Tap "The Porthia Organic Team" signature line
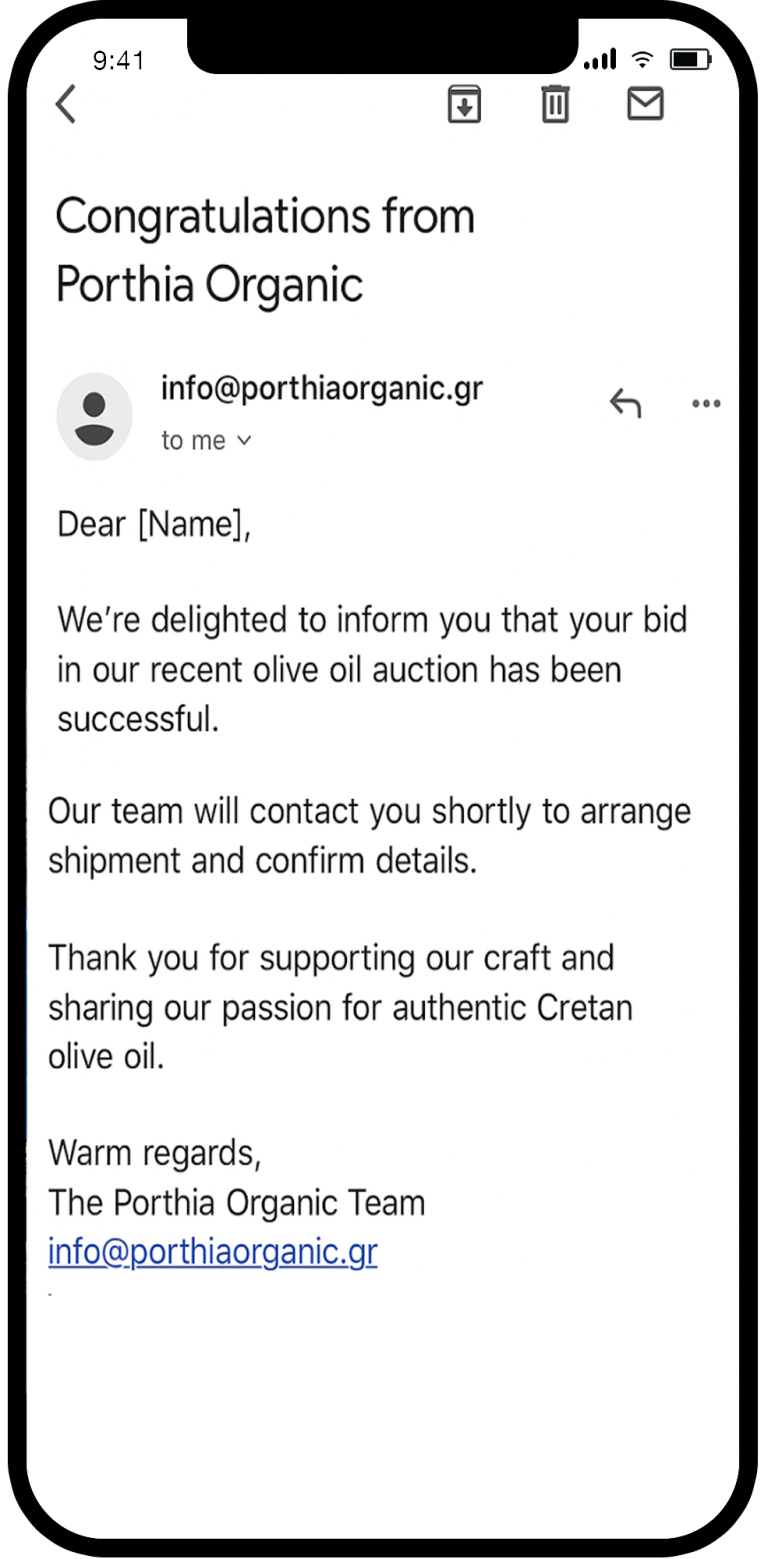The image size is (768, 1559). (x=237, y=1202)
